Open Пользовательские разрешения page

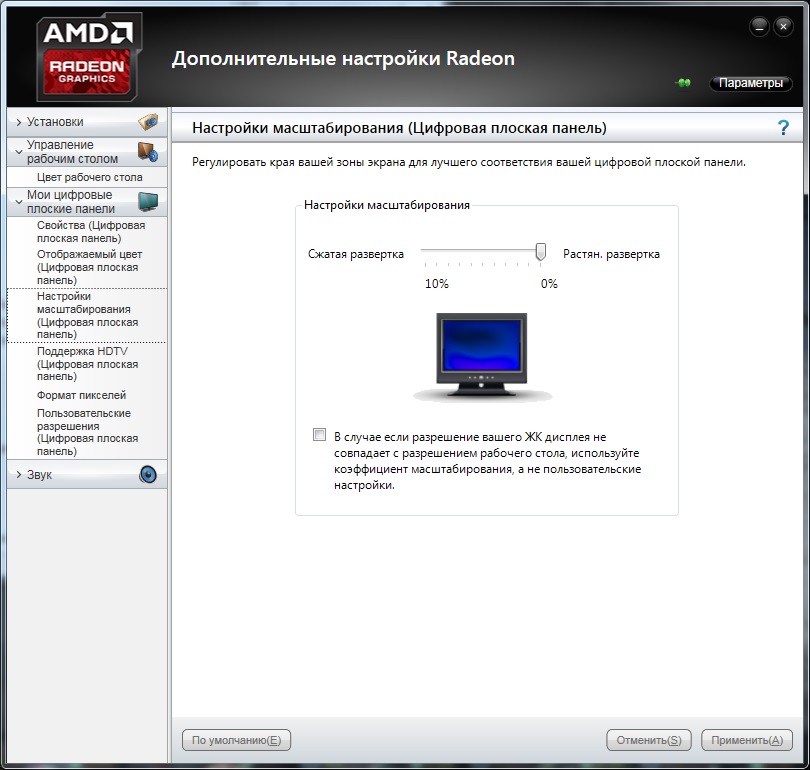pos(87,432)
